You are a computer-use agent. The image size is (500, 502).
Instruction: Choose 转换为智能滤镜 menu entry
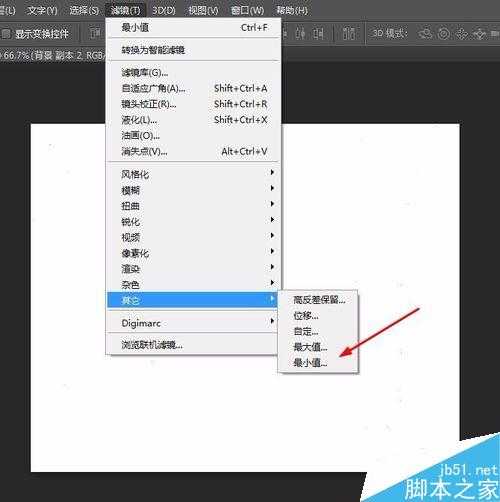[x=194, y=50]
